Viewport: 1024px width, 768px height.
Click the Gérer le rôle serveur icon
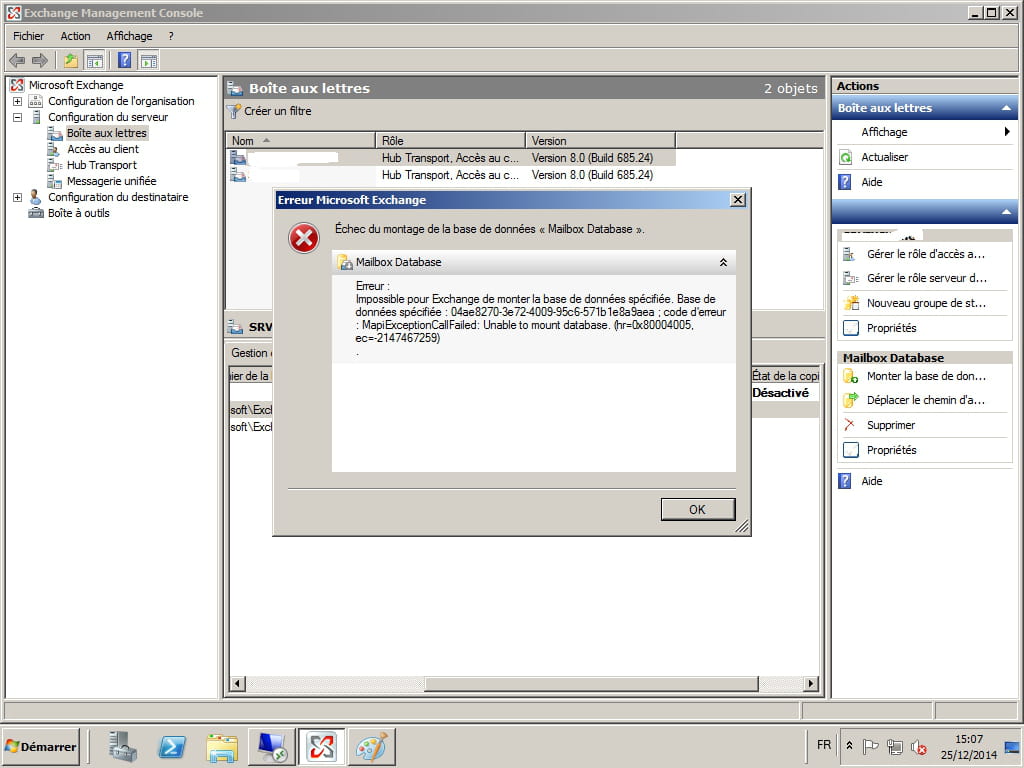pos(850,278)
